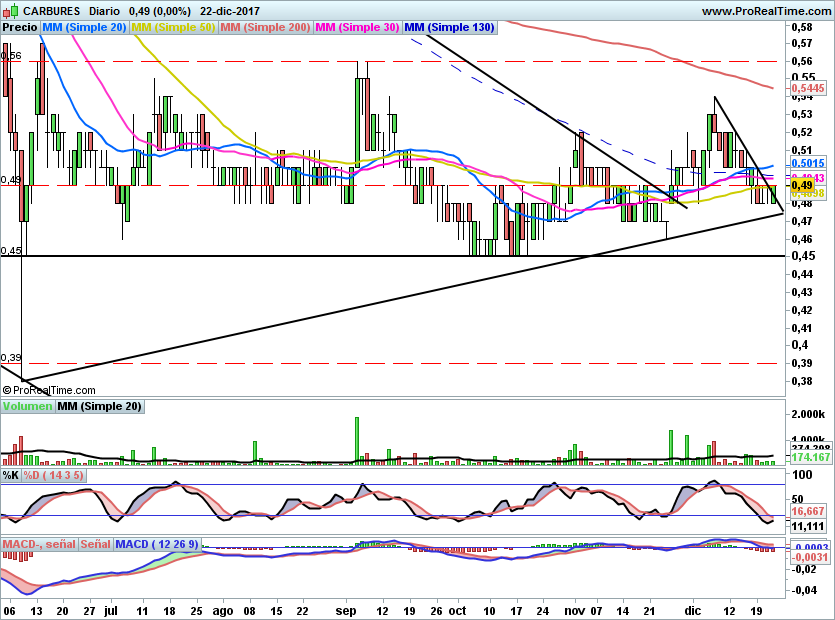Select the MM (Simple 130) indicator label
This screenshot has width=835, height=620.
click(x=449, y=28)
